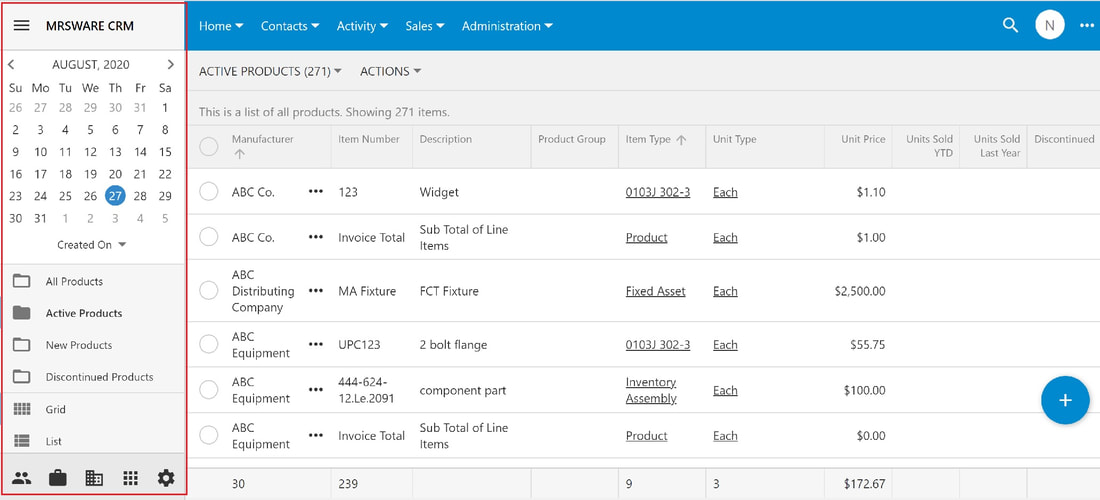Follow the Fixed Asset item type link
This screenshot has height=500, width=1100.
tap(655, 291)
